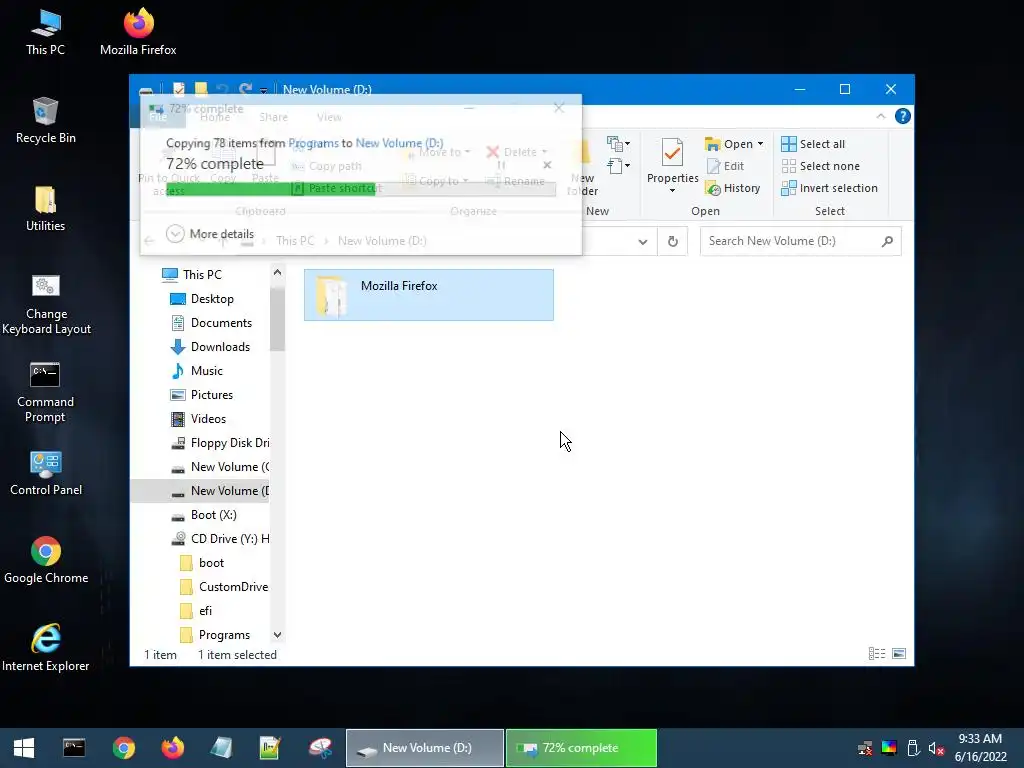Image resolution: width=1024 pixels, height=768 pixels.
Task: Open the CustomDrive folder in tree
Action: 223,586
